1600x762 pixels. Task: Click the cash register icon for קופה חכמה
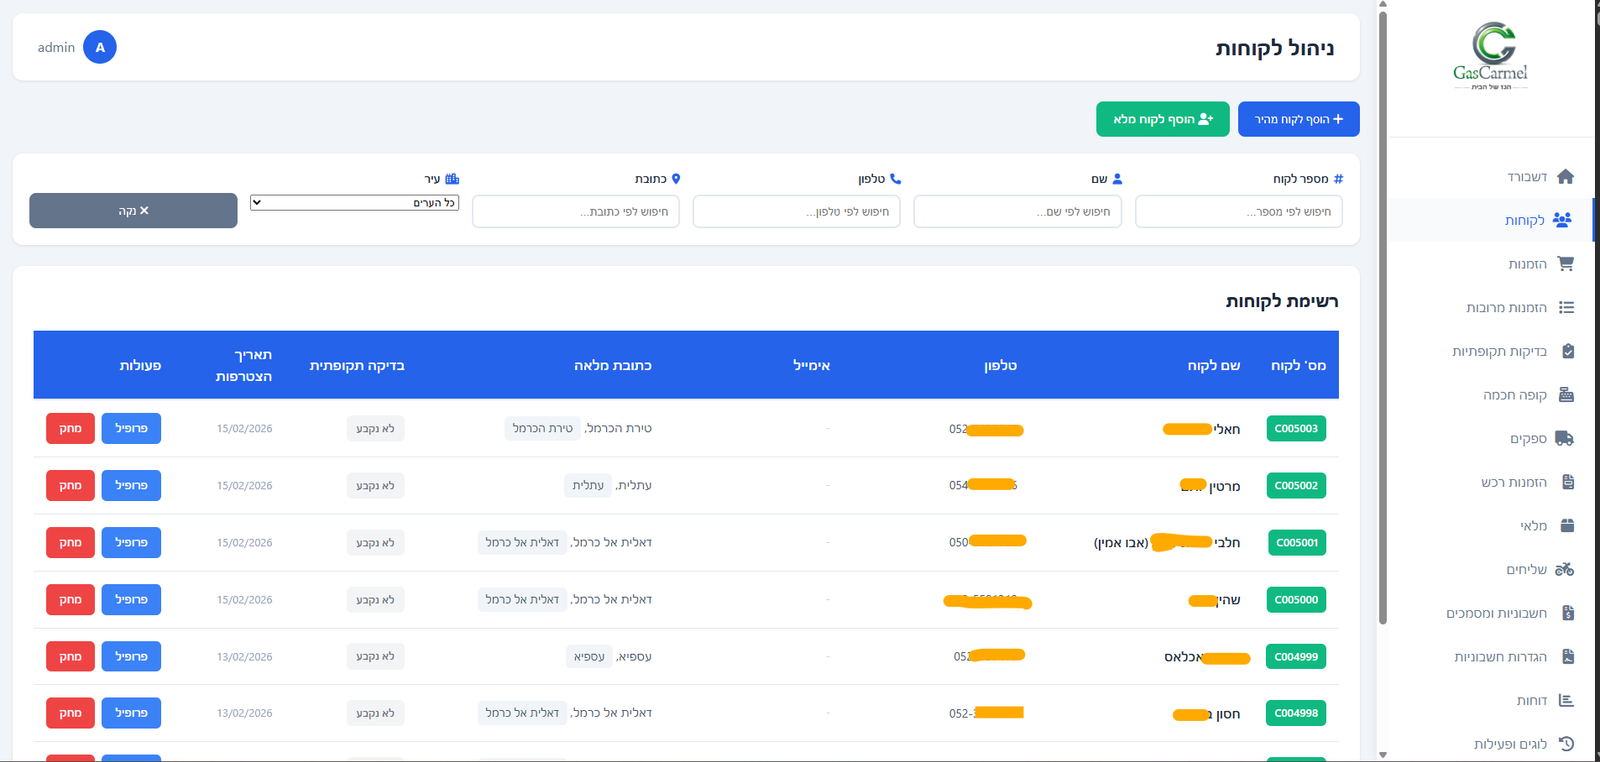1566,395
